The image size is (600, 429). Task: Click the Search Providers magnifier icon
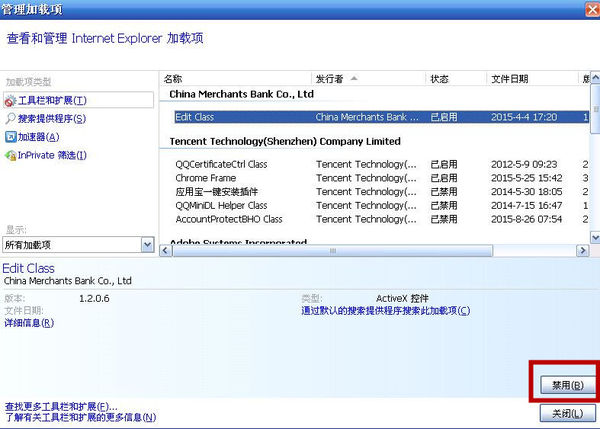(10, 119)
